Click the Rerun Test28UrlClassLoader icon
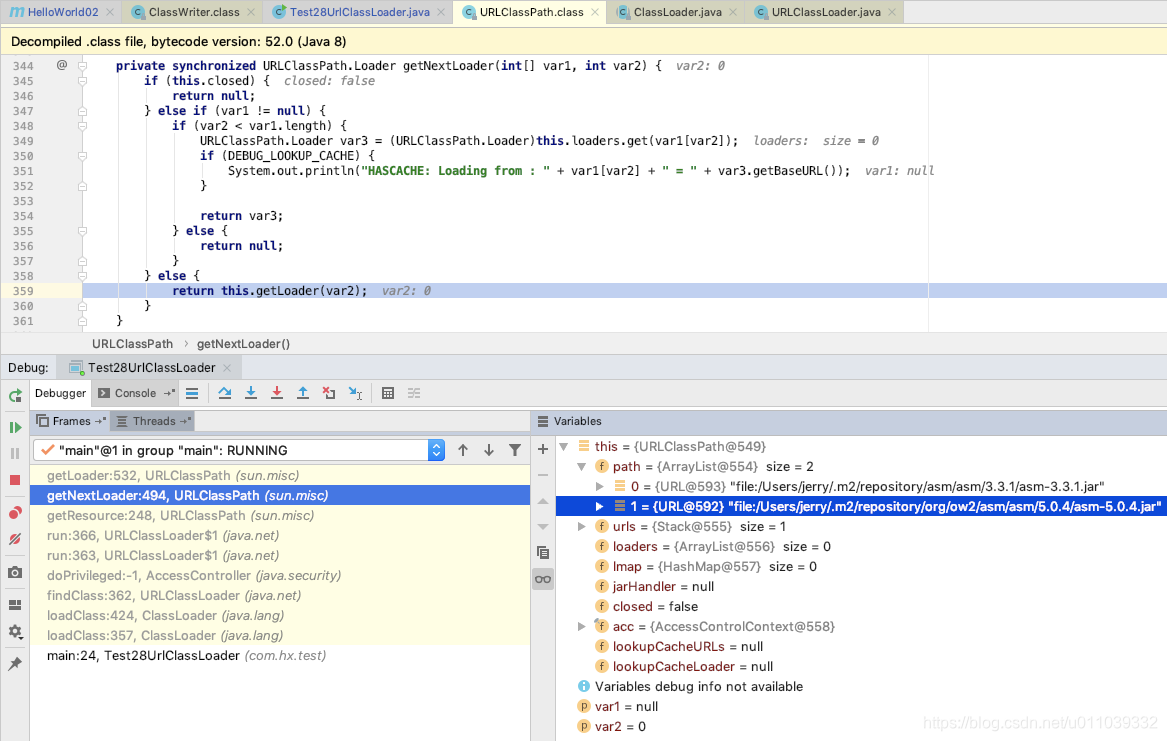The height and width of the screenshot is (741, 1167). click(14, 396)
